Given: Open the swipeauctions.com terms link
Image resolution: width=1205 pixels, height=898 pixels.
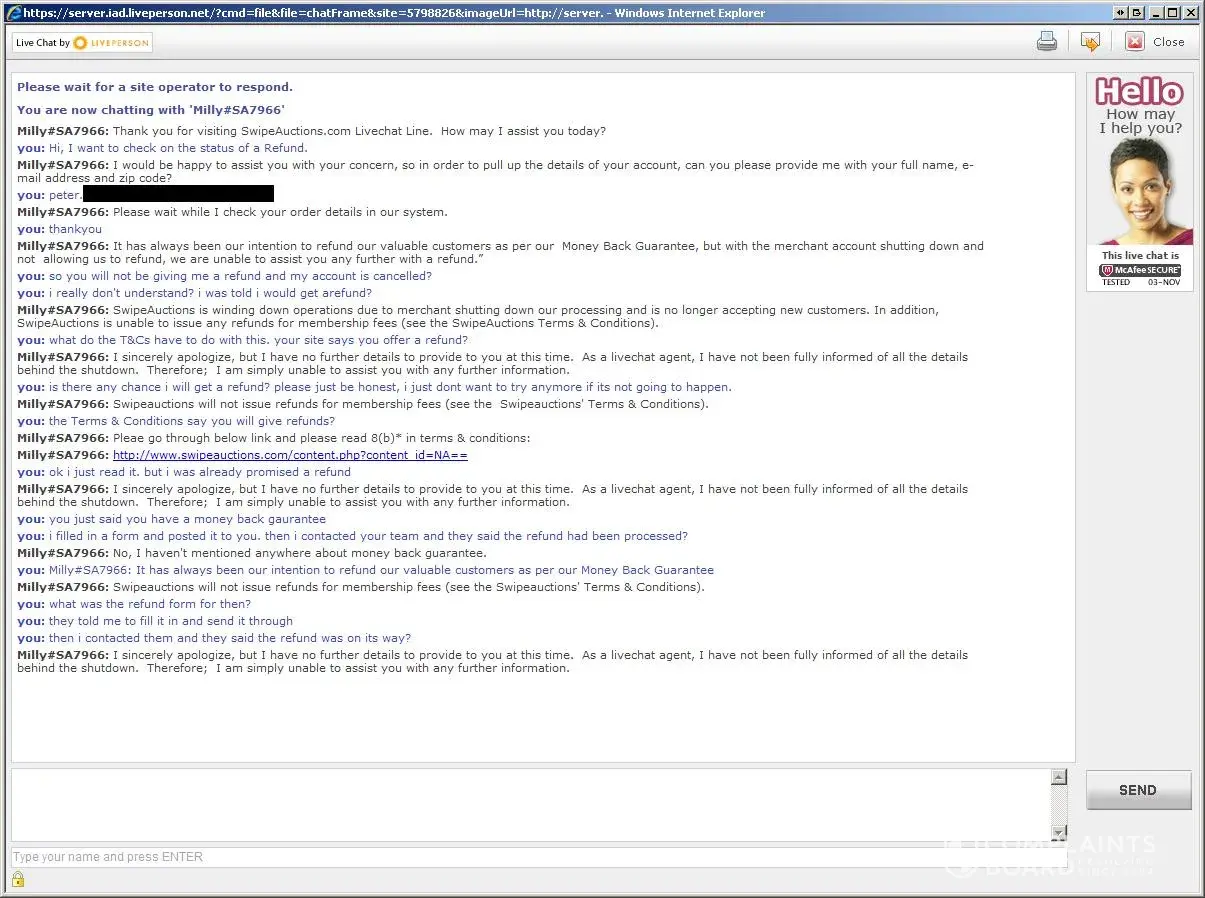Looking at the screenshot, I should pos(290,455).
